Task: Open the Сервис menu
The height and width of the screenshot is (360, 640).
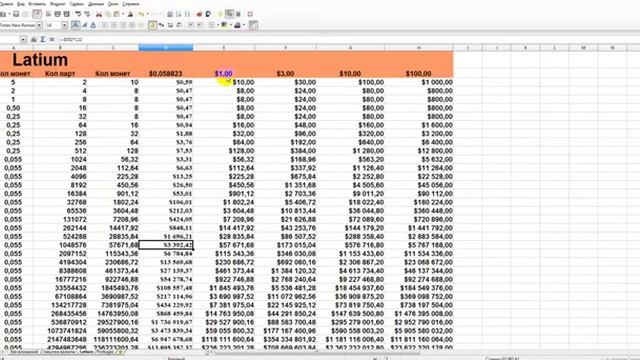Action: tap(77, 4)
